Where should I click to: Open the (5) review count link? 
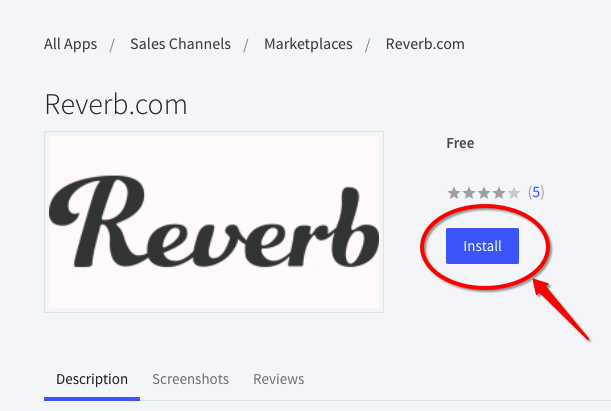coord(536,192)
